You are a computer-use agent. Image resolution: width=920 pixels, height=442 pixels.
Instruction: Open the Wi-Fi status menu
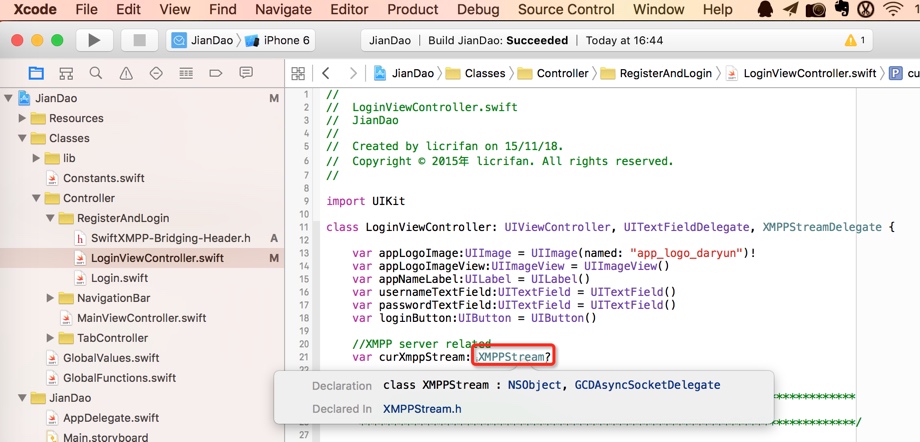(893, 9)
